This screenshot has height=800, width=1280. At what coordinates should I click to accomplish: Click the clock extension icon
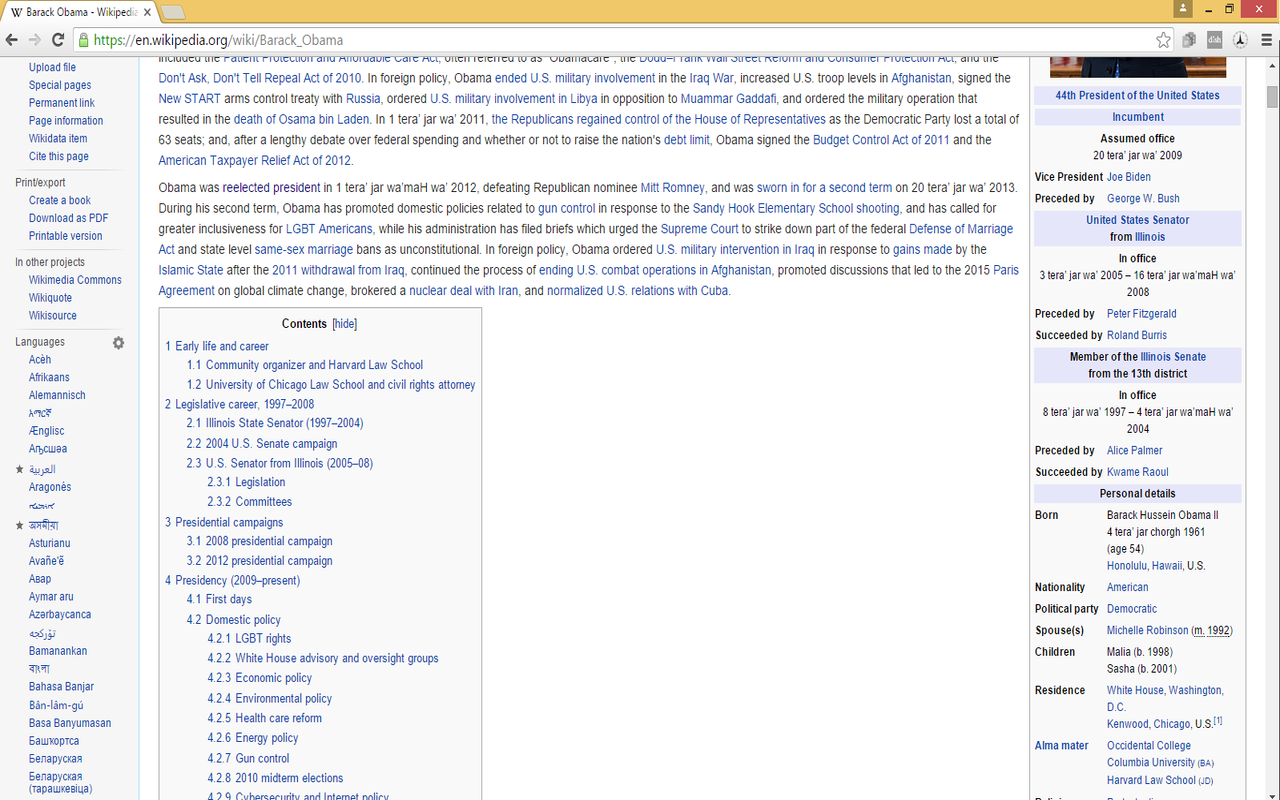point(1240,40)
